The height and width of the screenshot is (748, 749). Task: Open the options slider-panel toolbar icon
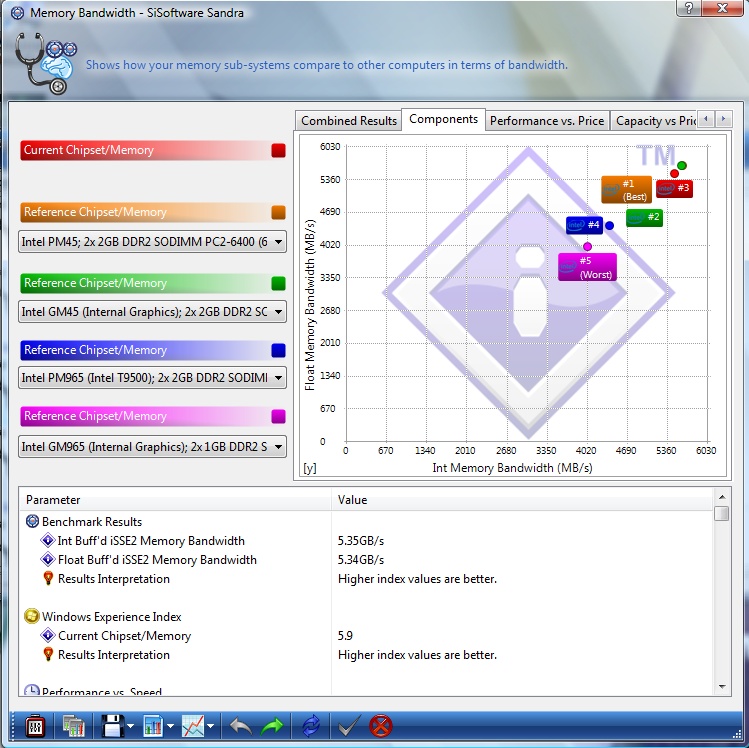[x=34, y=727]
